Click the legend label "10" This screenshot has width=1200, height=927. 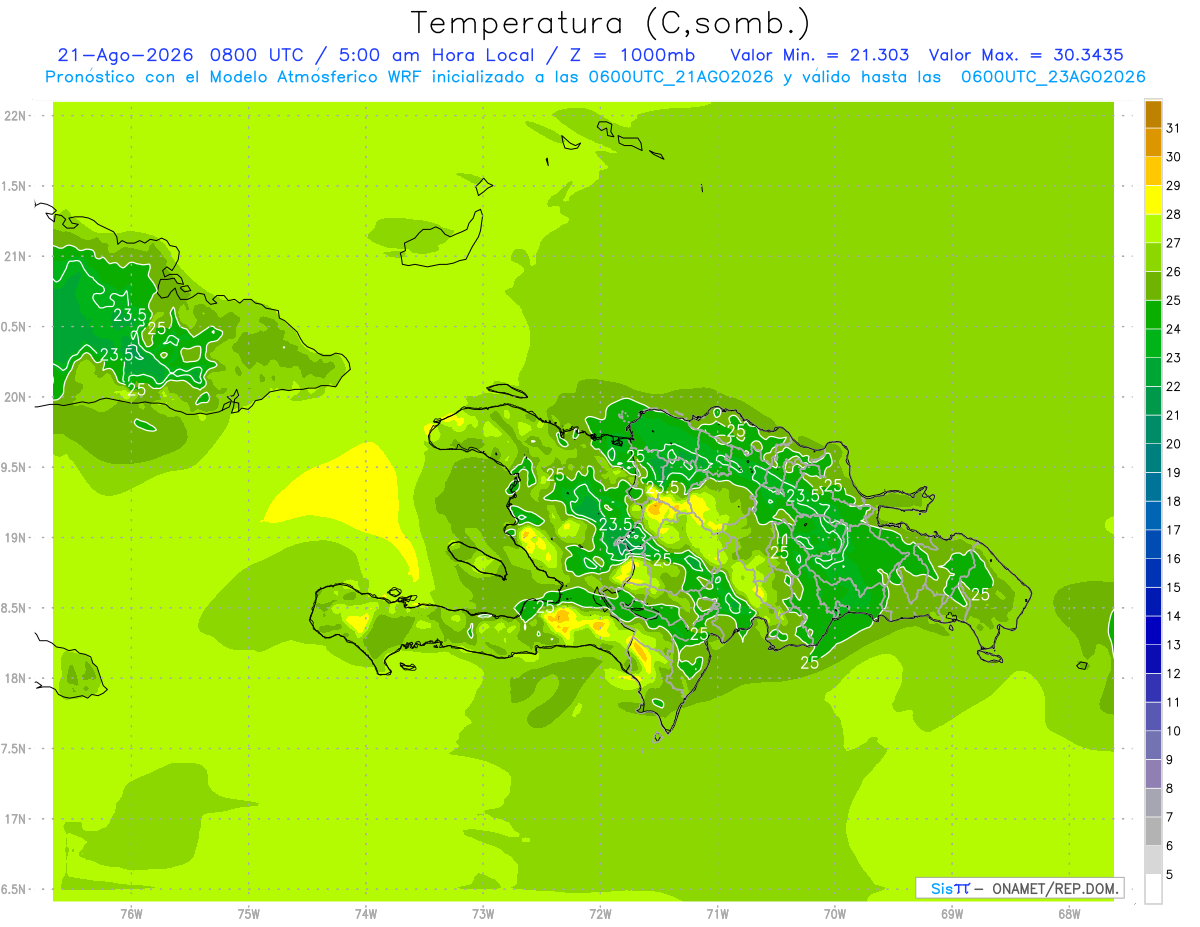coord(1174,731)
